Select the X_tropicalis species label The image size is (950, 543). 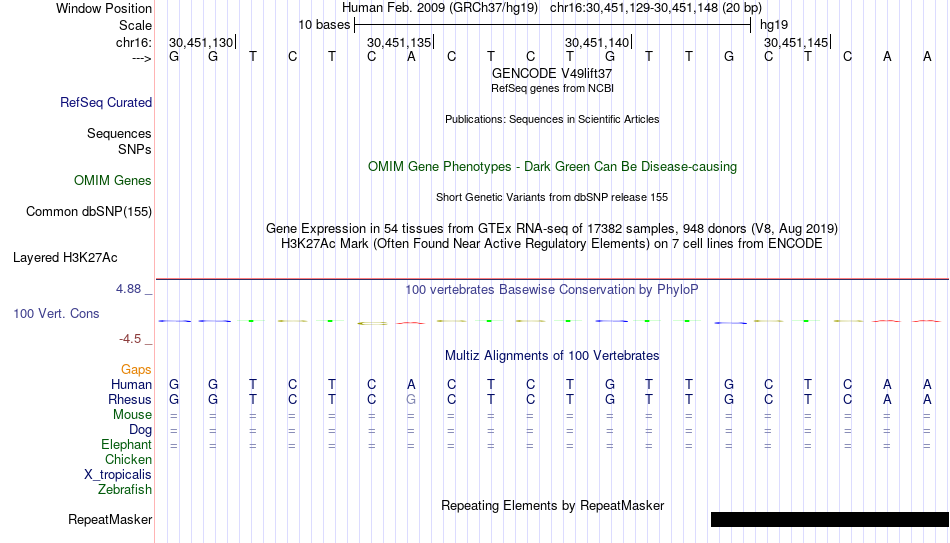118,475
